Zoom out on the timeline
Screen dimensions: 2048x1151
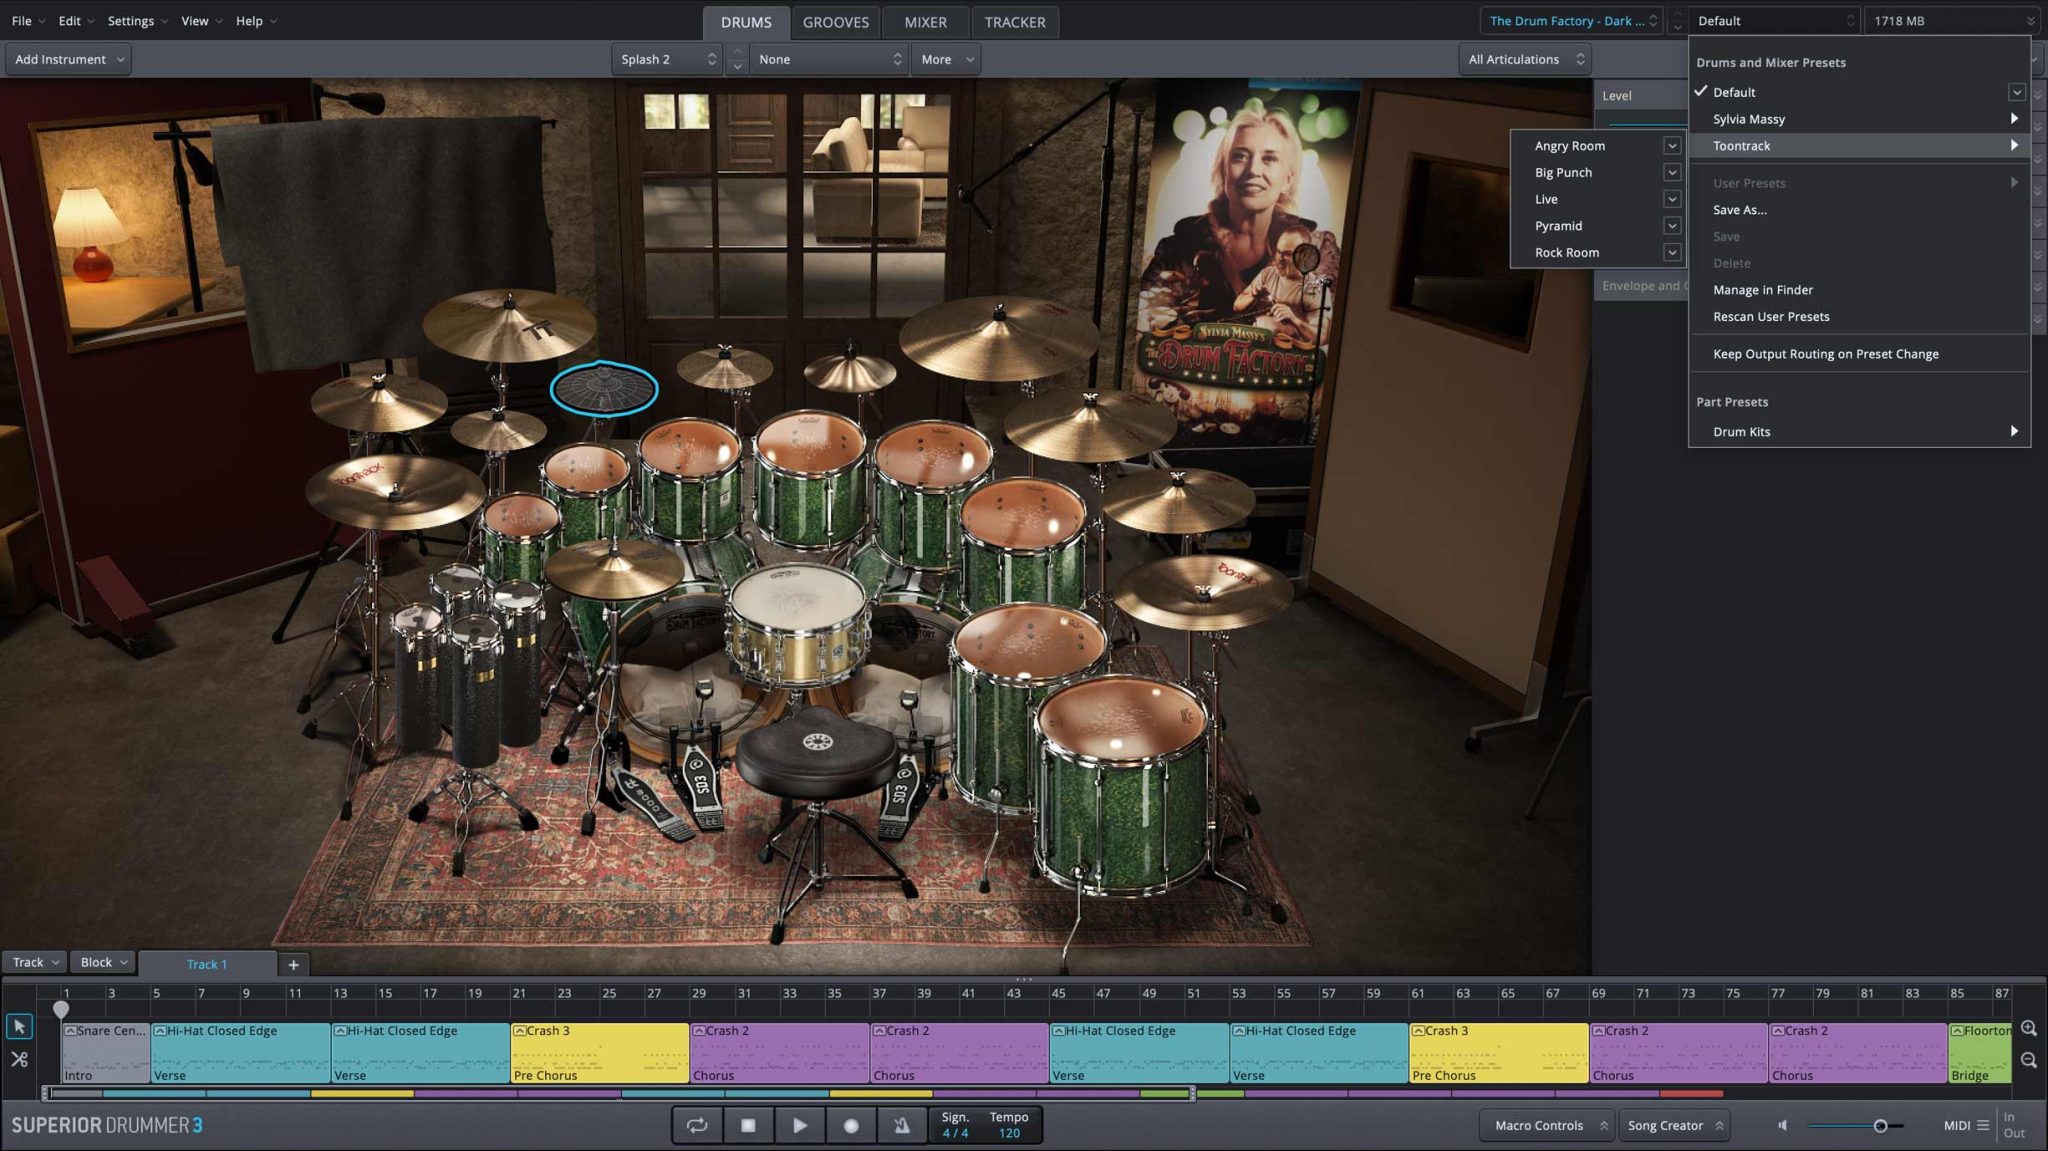(x=2029, y=1060)
